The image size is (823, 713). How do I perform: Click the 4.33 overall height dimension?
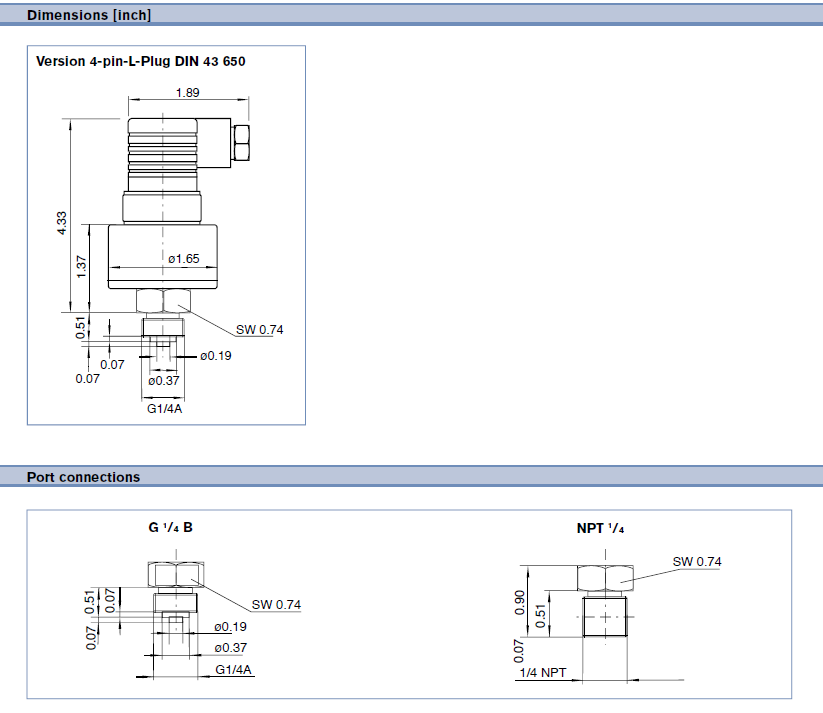[x=62, y=223]
